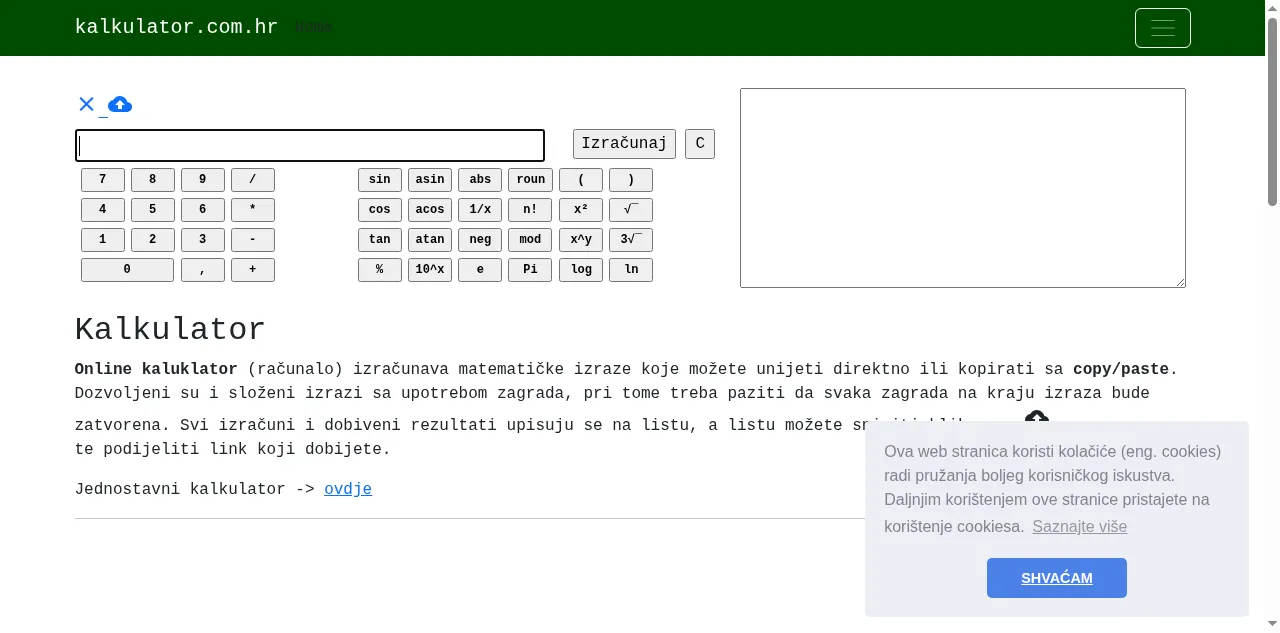Viewport: 1280px width, 633px height.
Task: Click the 1/x reciprocal button
Action: (x=480, y=210)
